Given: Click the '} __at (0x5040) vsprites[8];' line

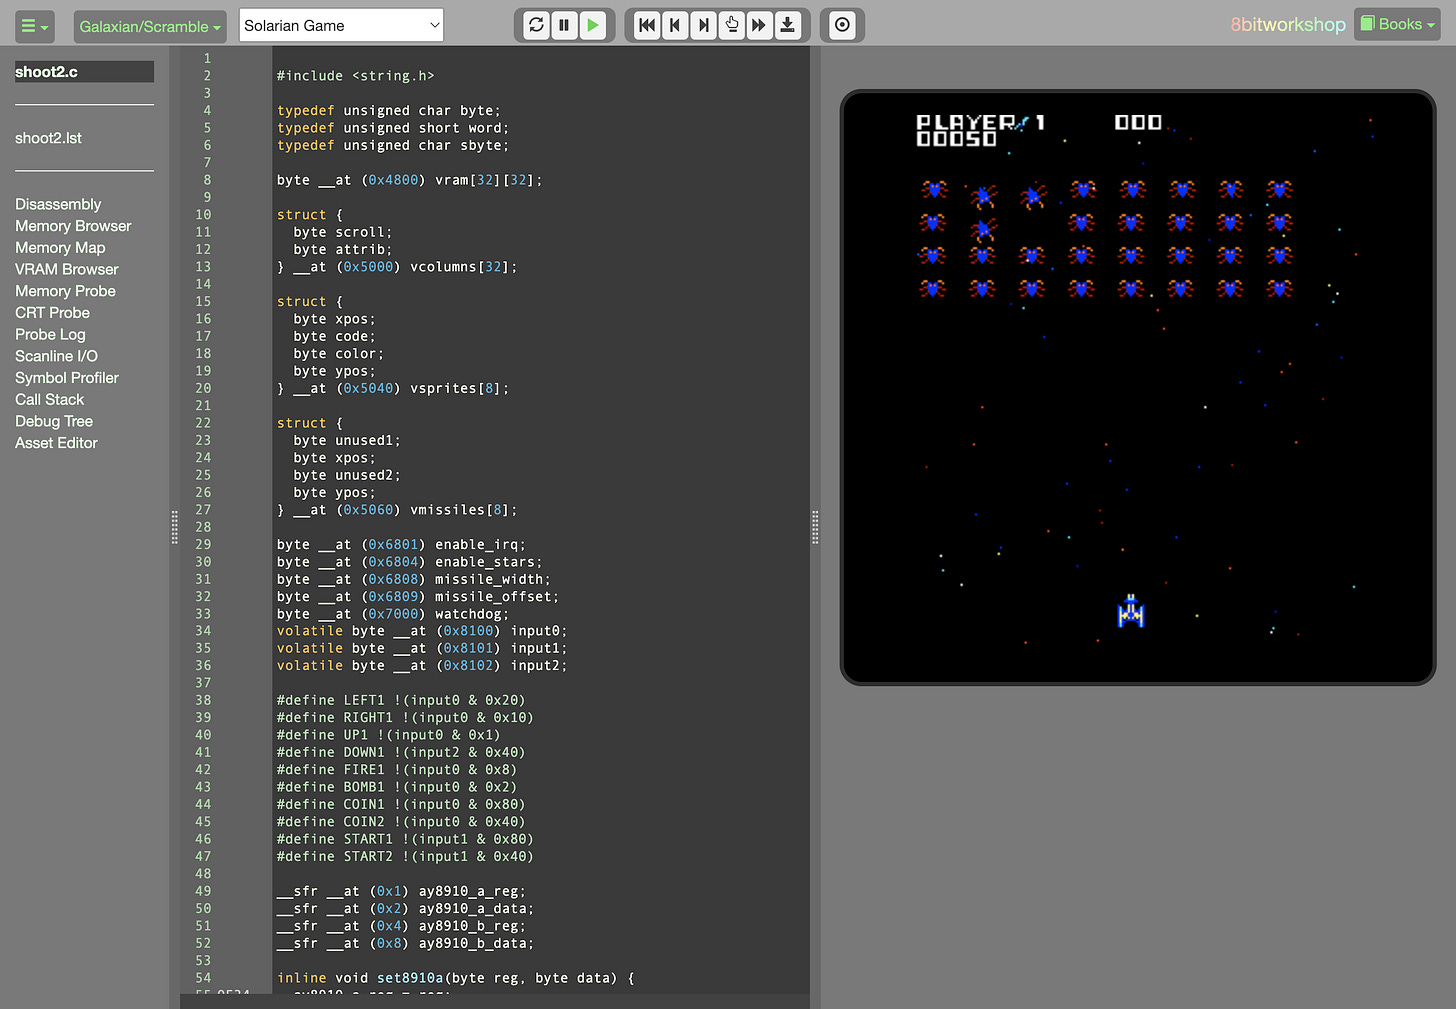Looking at the screenshot, I should [393, 388].
